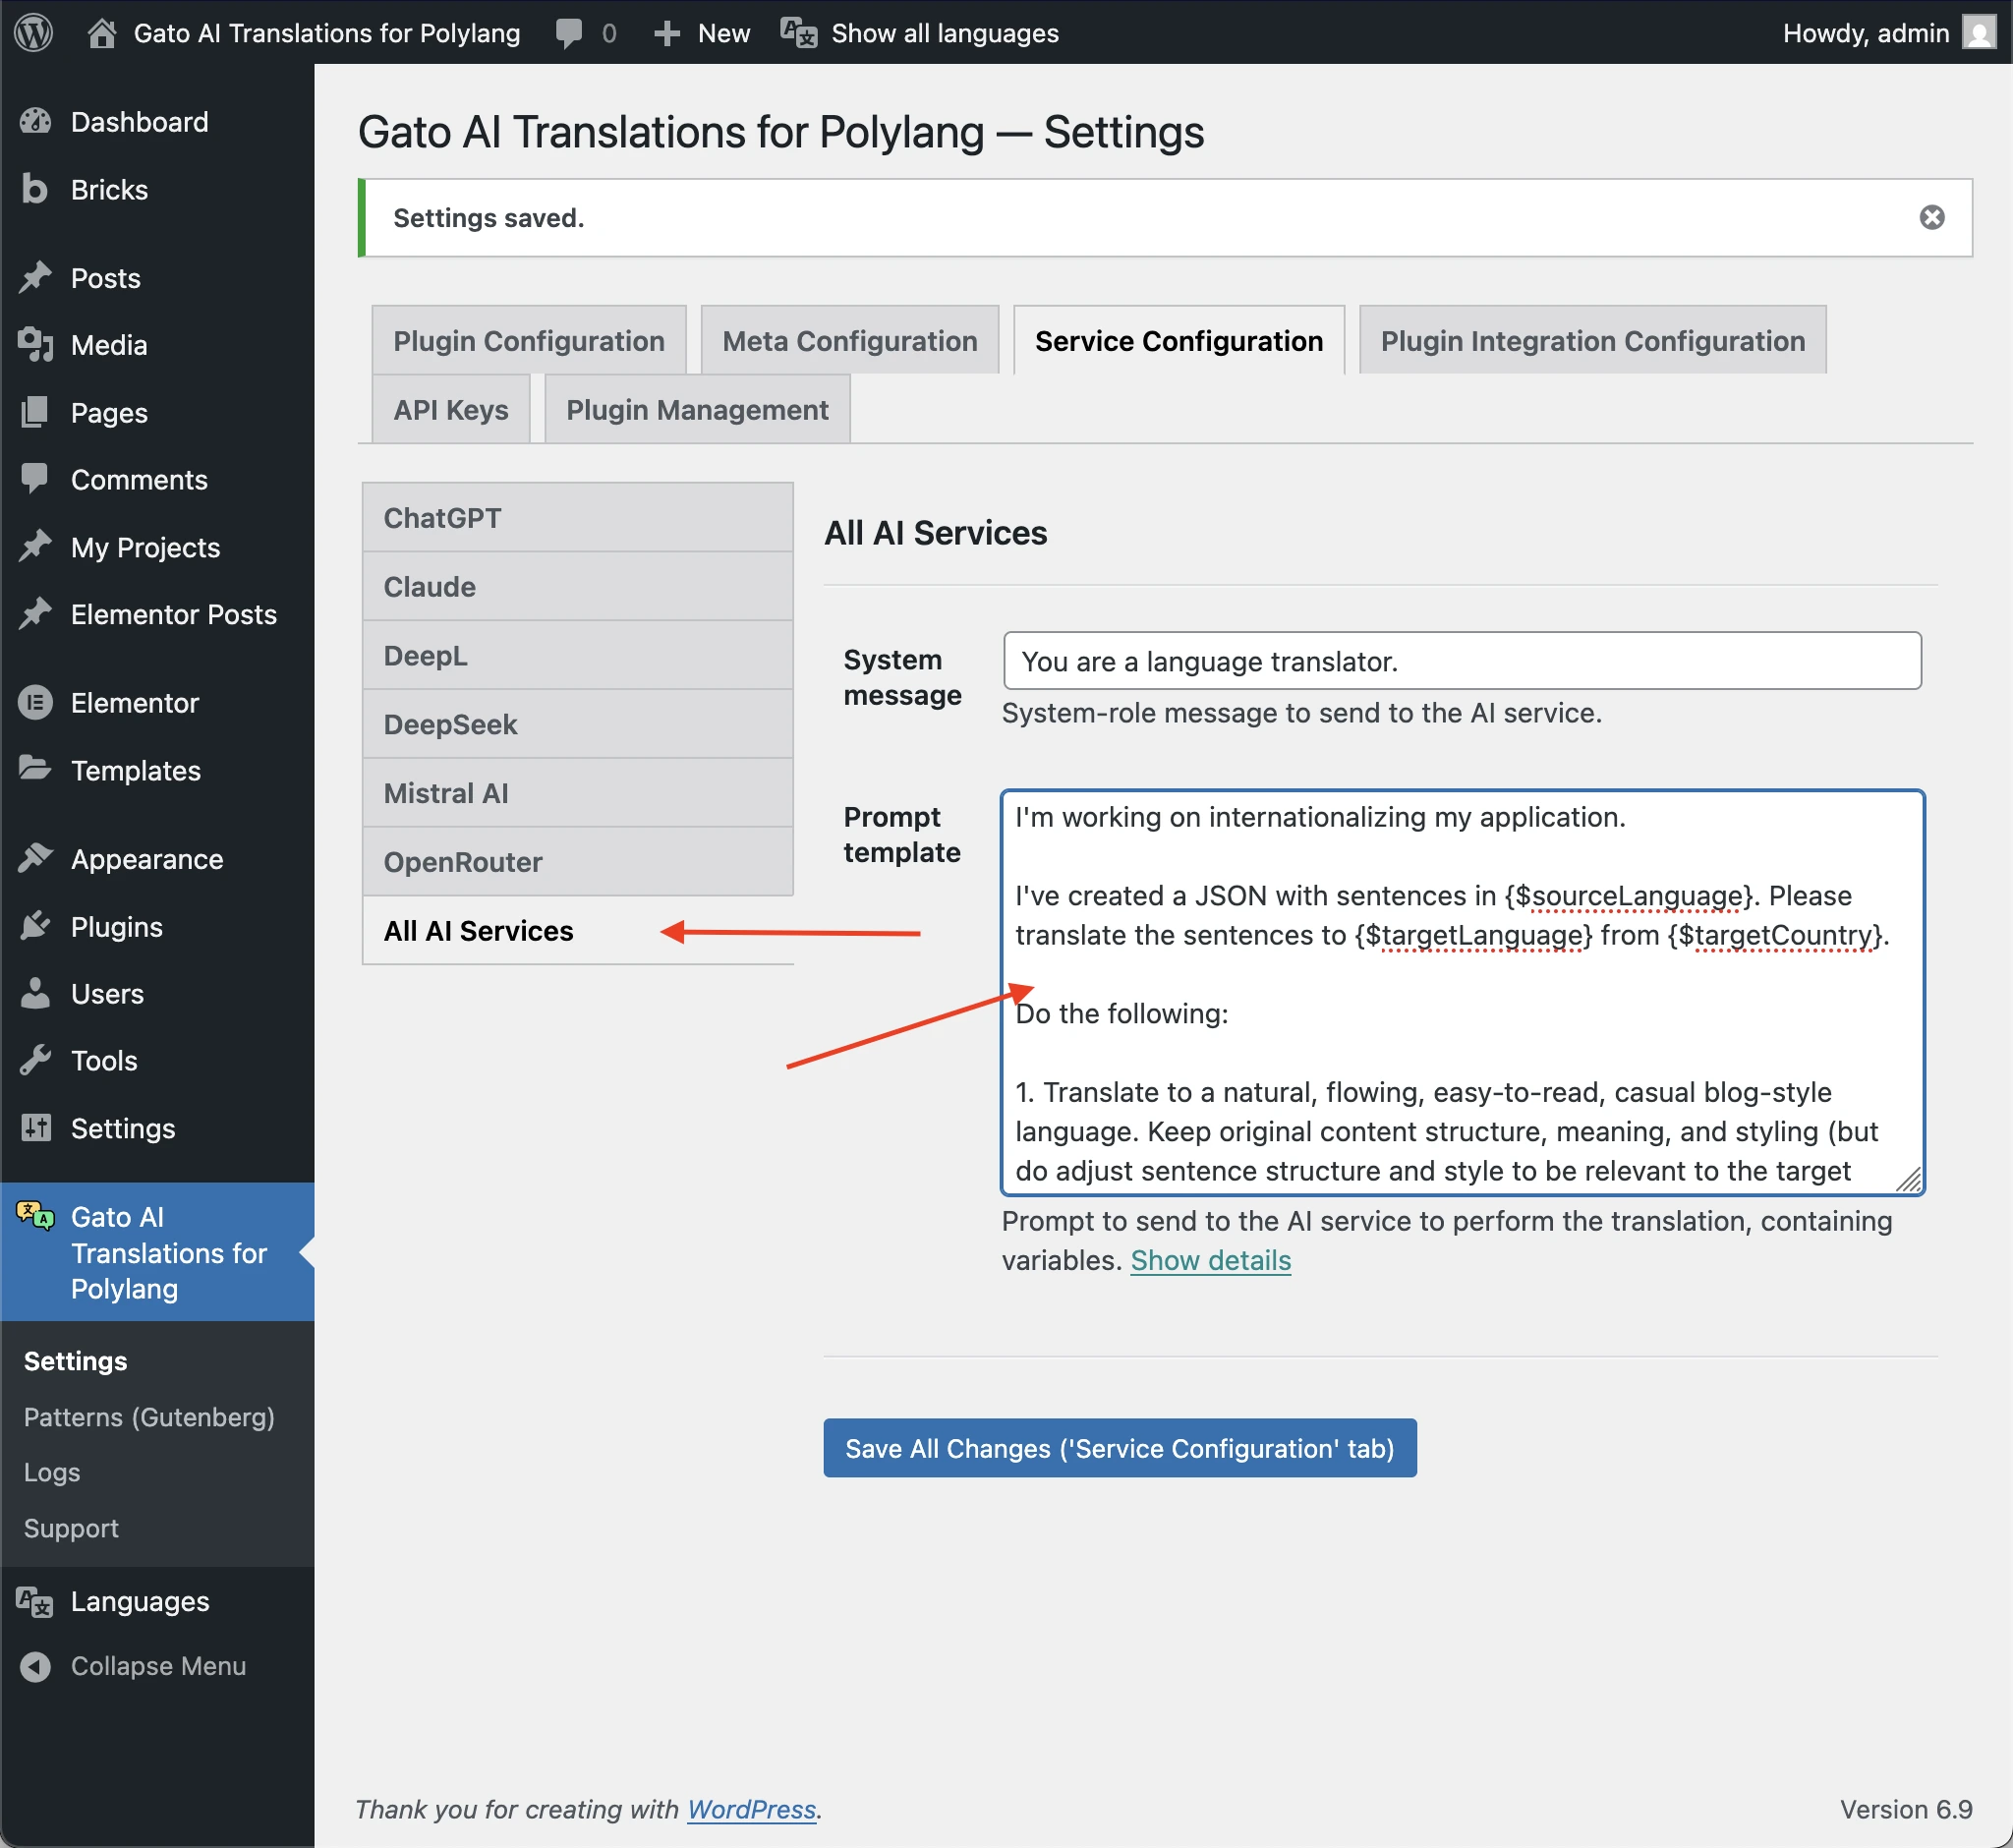The width and height of the screenshot is (2013, 1848).
Task: Open the Show details link
Action: pos(1210,1260)
